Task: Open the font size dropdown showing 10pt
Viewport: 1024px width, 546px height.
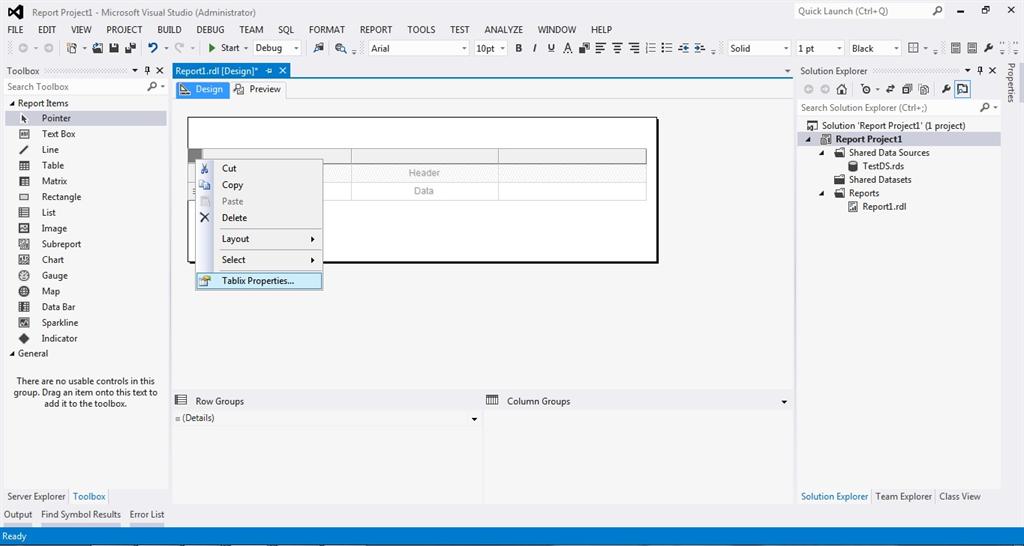Action: (x=503, y=48)
